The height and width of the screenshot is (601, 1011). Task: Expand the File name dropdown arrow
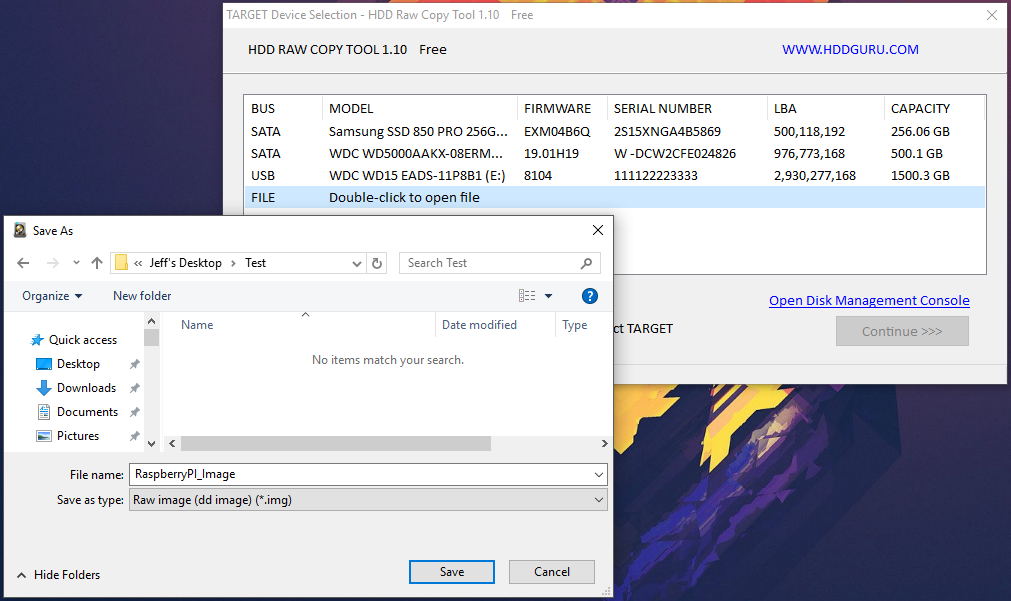(599, 475)
